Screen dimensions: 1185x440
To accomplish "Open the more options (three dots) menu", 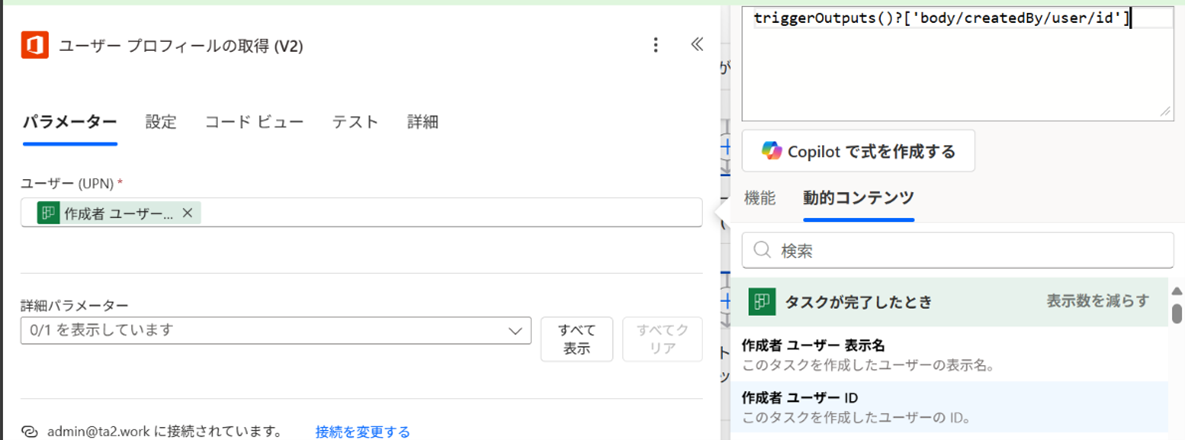I will pyautogui.click(x=656, y=45).
